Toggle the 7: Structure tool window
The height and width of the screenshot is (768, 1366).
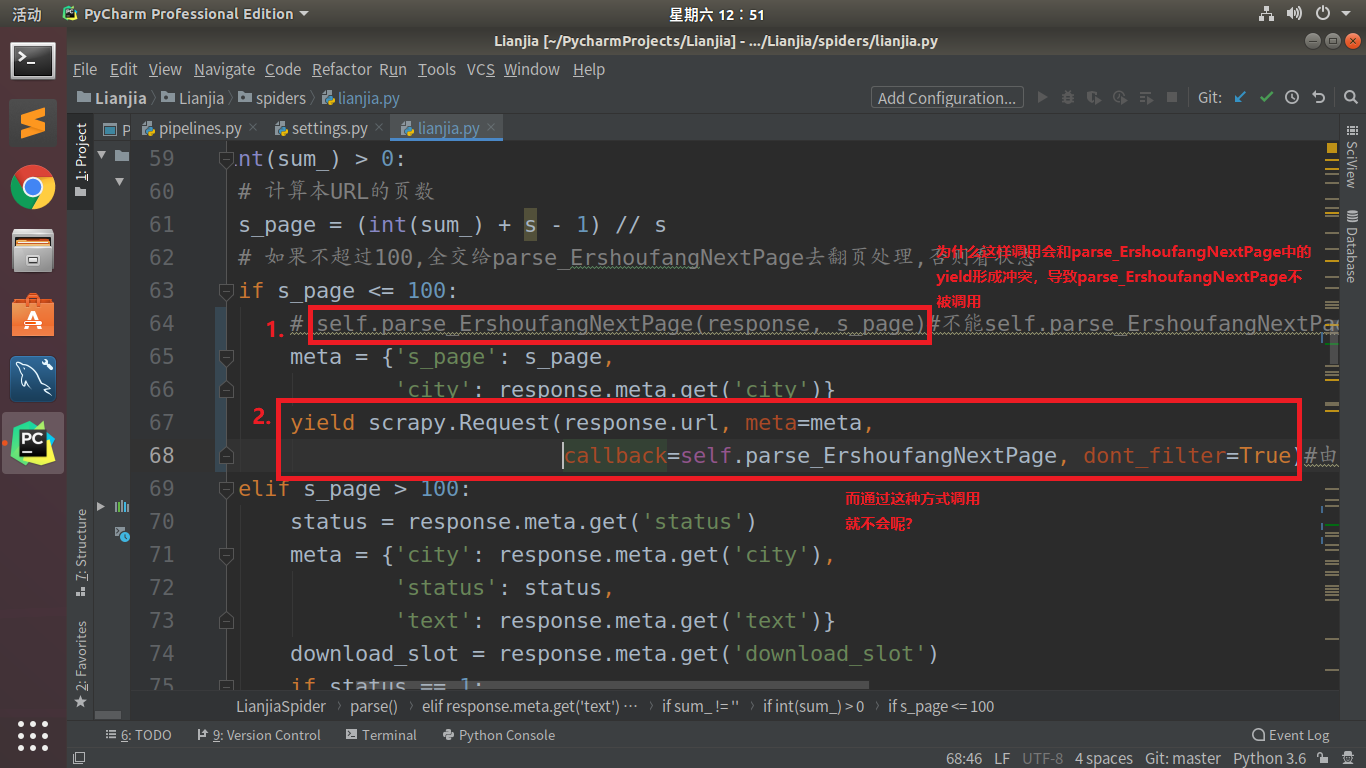tap(81, 553)
